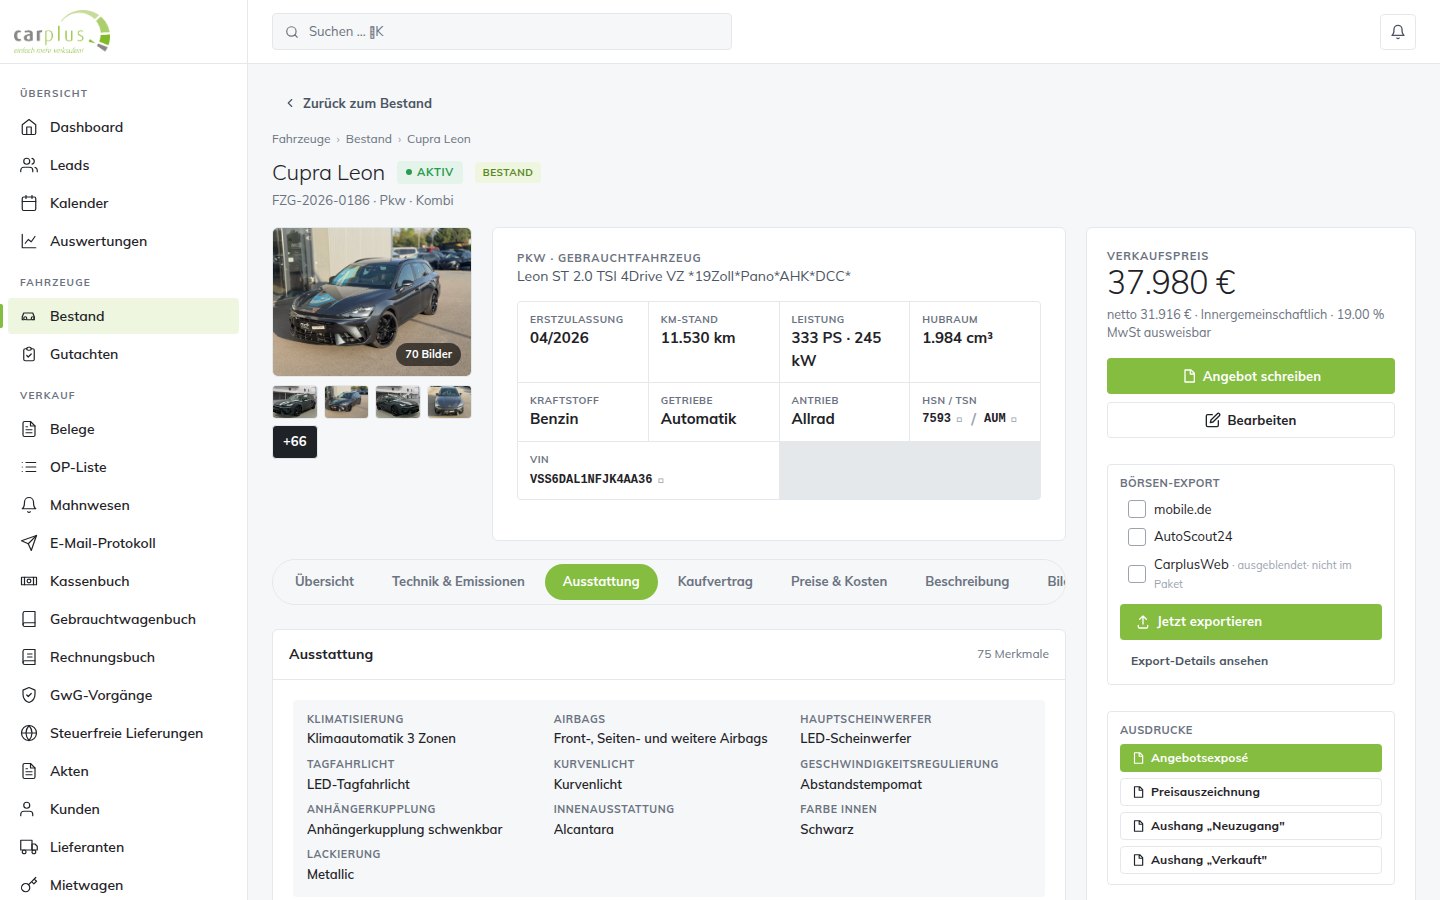Go back via Zurück zum Bestand
1440x900 pixels.
click(358, 103)
